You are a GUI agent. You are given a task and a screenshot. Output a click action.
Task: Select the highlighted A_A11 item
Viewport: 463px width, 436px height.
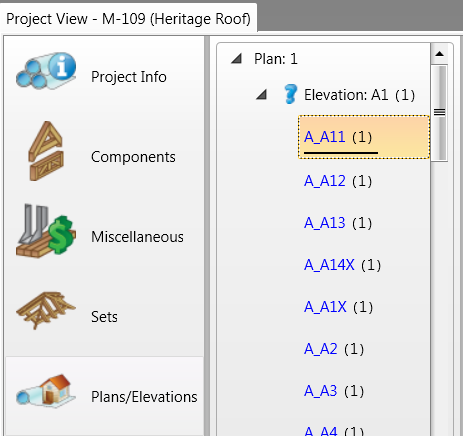pos(364,137)
